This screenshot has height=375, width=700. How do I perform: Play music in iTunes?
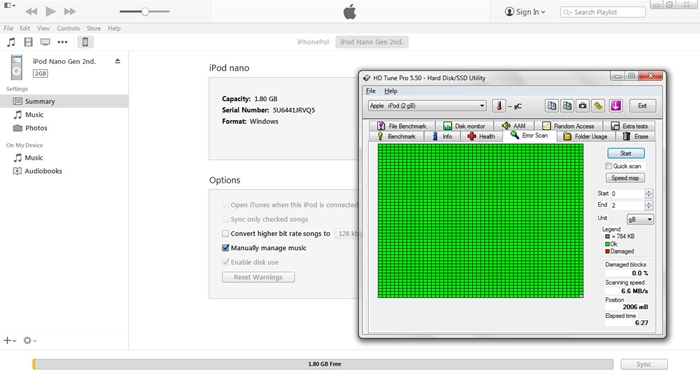(x=50, y=11)
